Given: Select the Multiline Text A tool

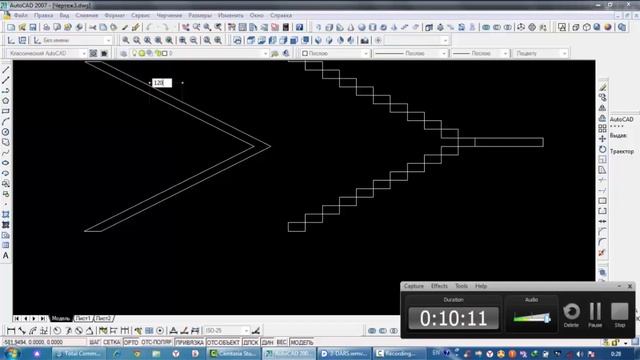Looking at the screenshot, I should tap(6, 256).
